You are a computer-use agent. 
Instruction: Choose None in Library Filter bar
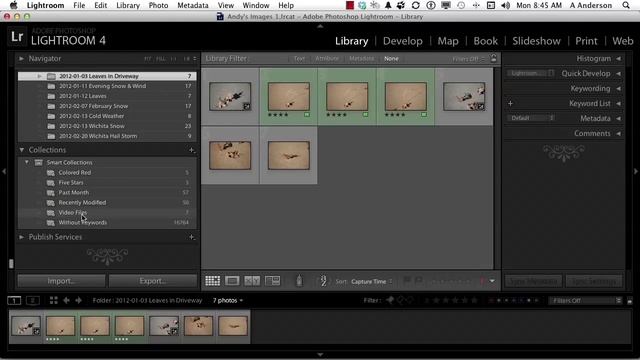click(391, 59)
